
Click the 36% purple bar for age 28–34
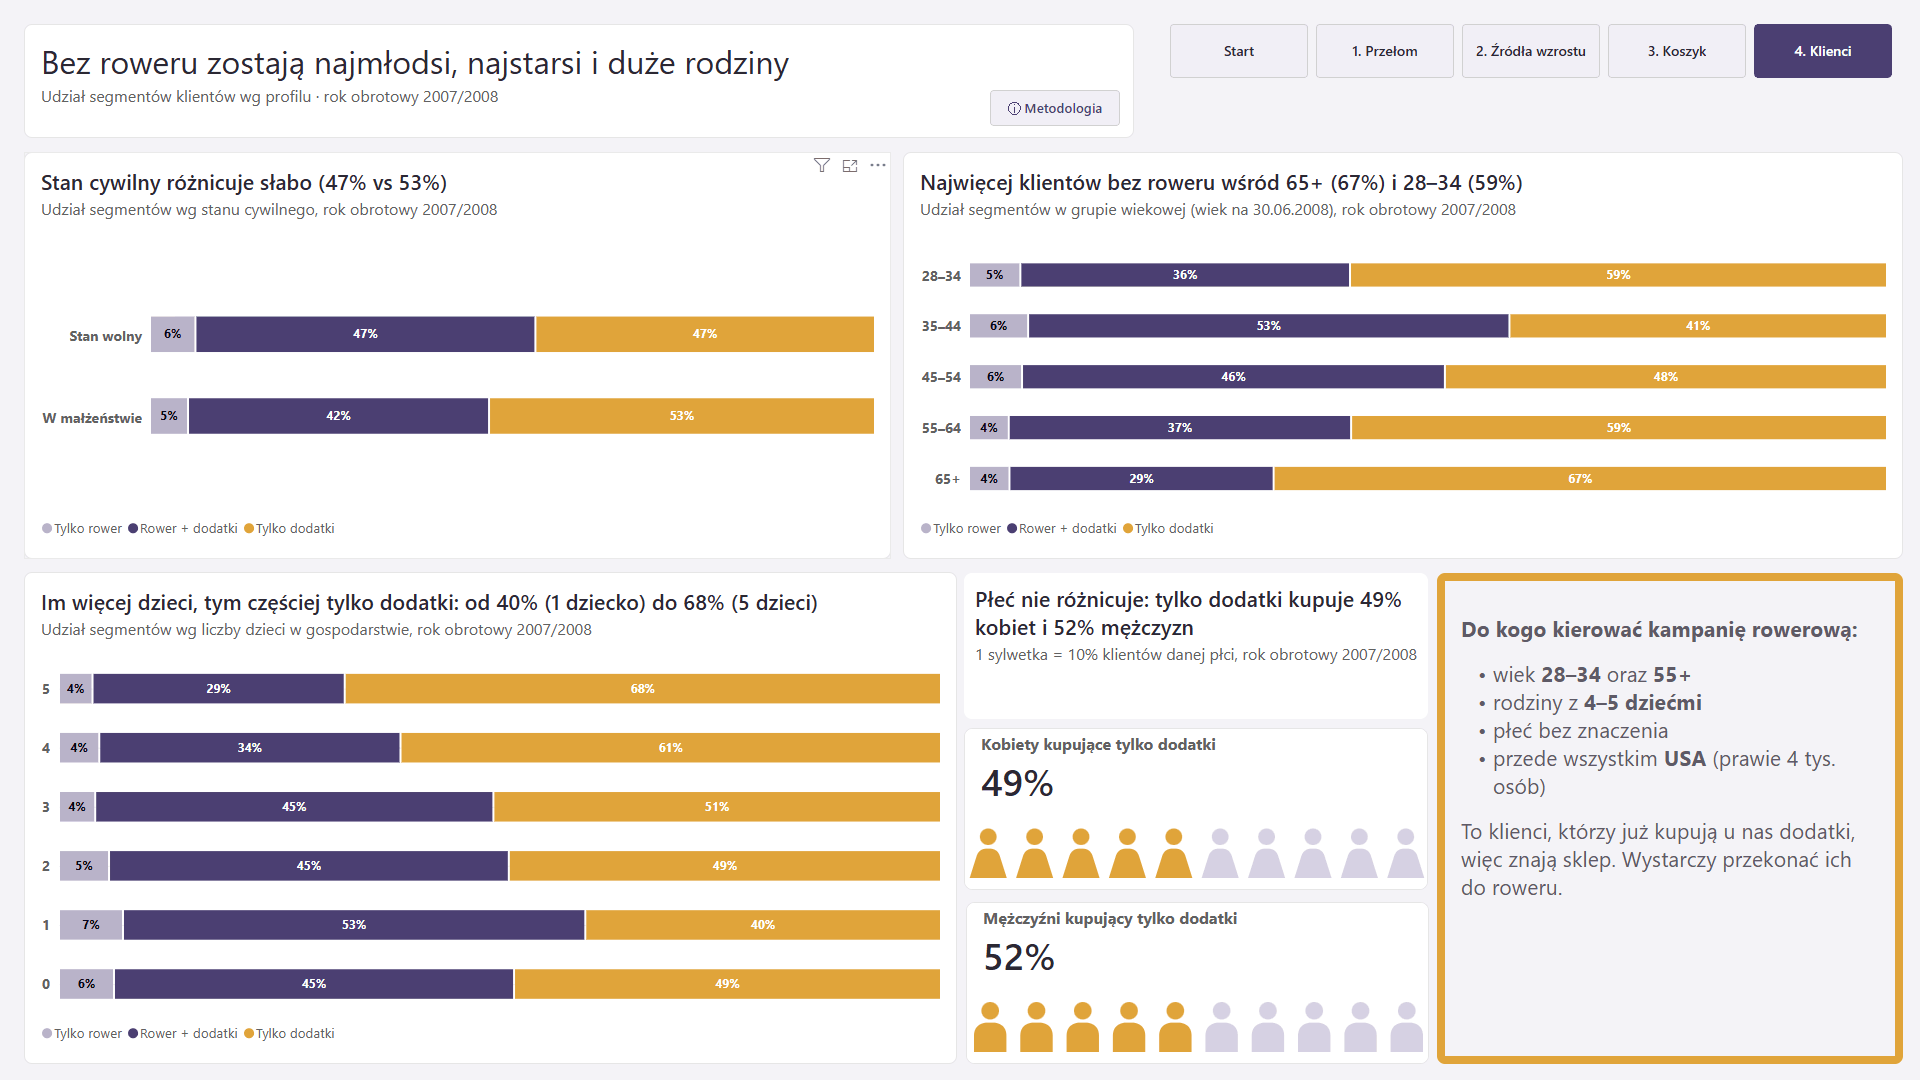click(x=1185, y=275)
